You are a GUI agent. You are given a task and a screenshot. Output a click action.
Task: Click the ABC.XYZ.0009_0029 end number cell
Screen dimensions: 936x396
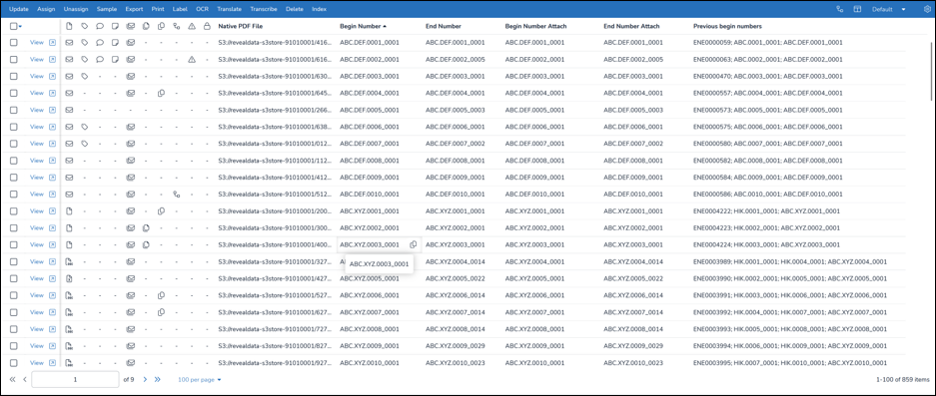[455, 346]
